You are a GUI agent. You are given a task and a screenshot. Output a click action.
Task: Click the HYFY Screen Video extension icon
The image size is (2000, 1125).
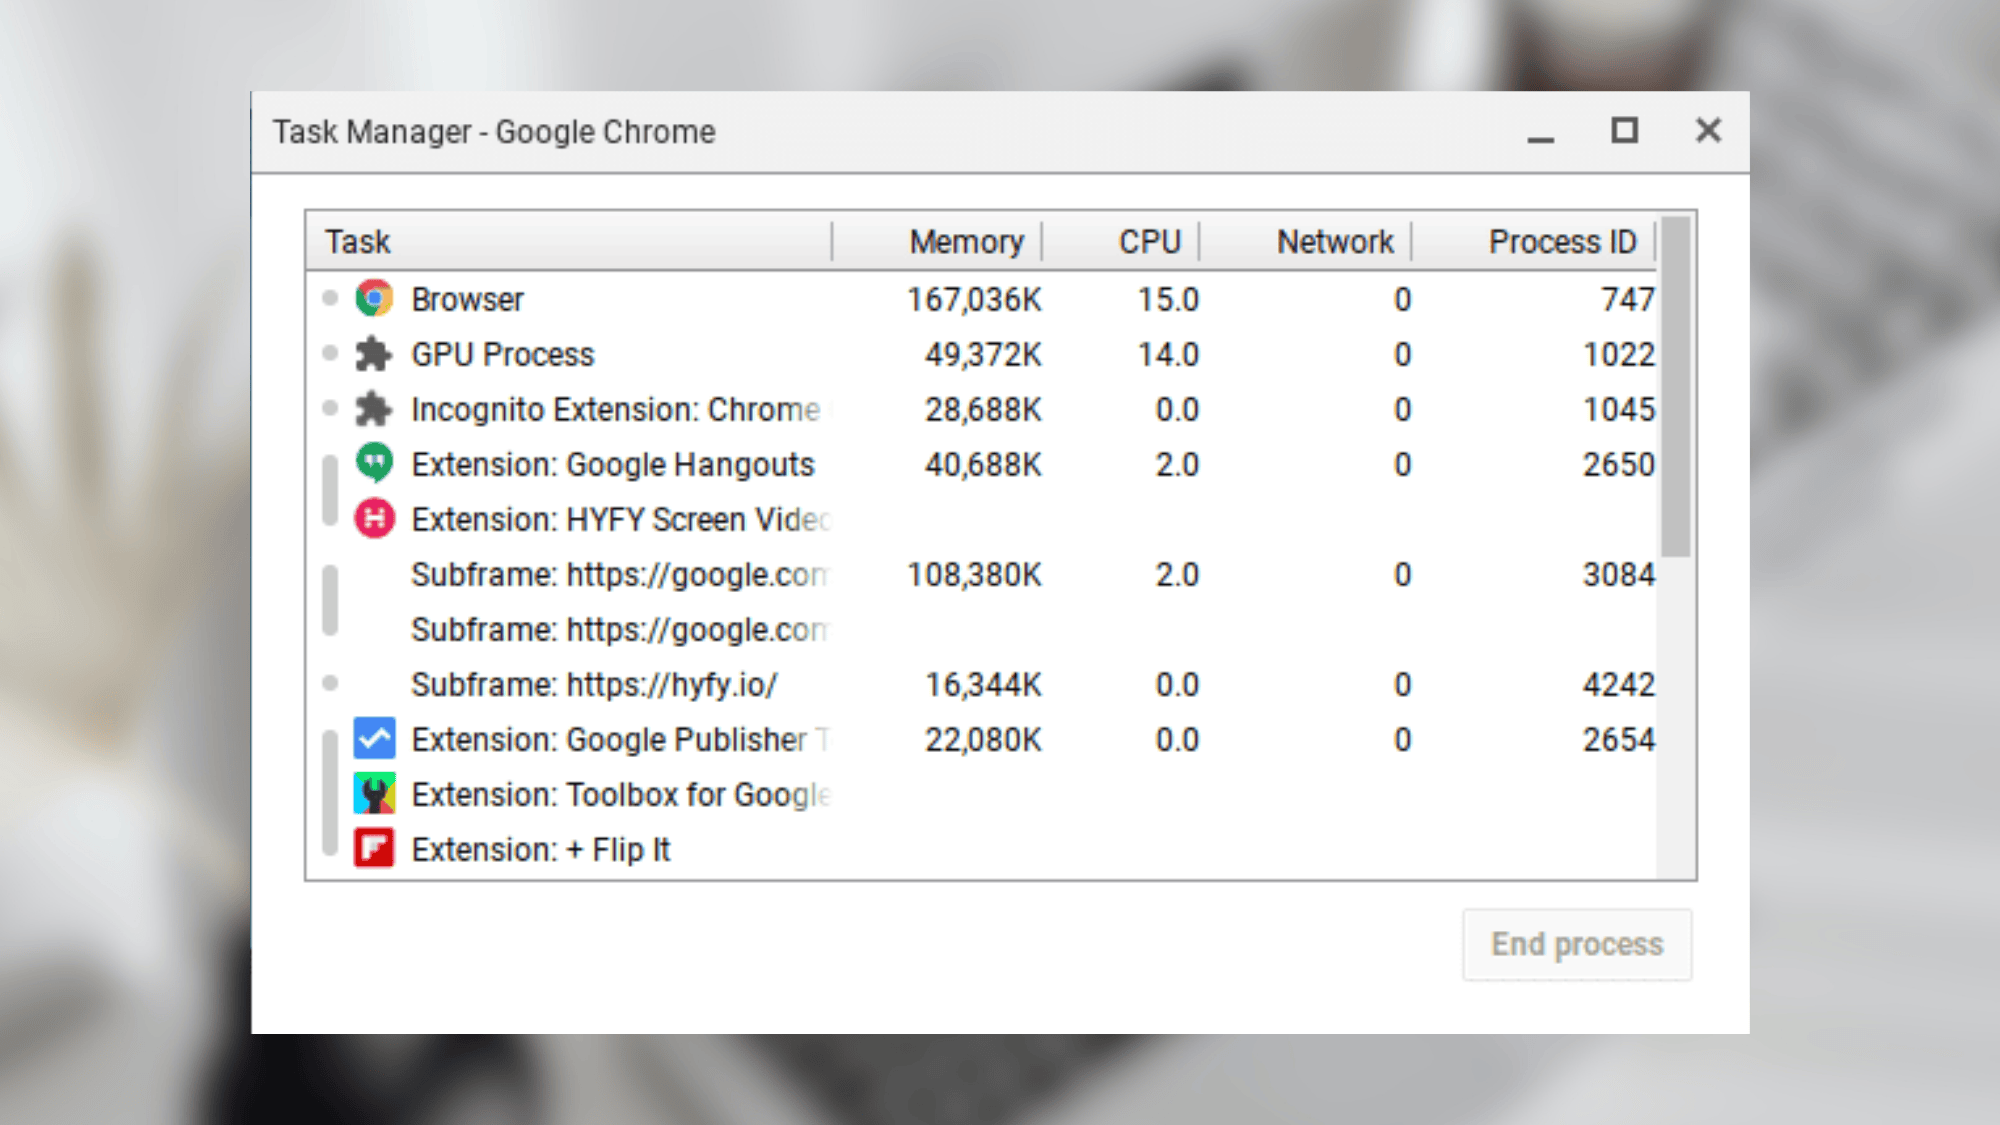tap(373, 519)
